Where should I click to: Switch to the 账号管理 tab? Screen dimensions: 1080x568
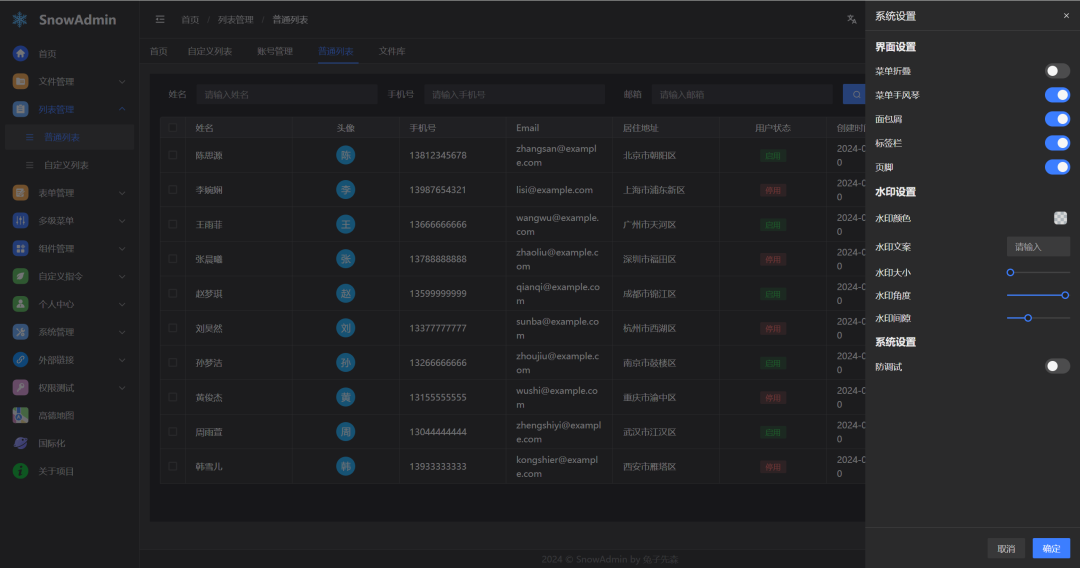pyautogui.click(x=275, y=51)
